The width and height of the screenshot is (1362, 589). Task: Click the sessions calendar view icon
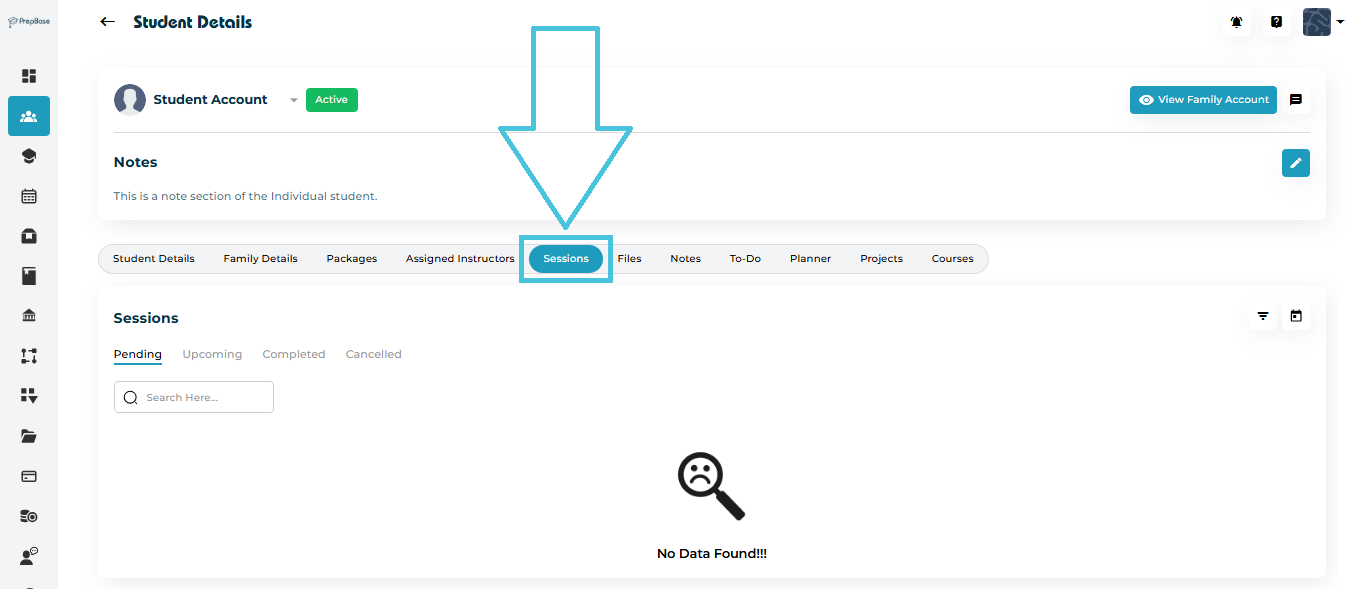coord(1295,317)
